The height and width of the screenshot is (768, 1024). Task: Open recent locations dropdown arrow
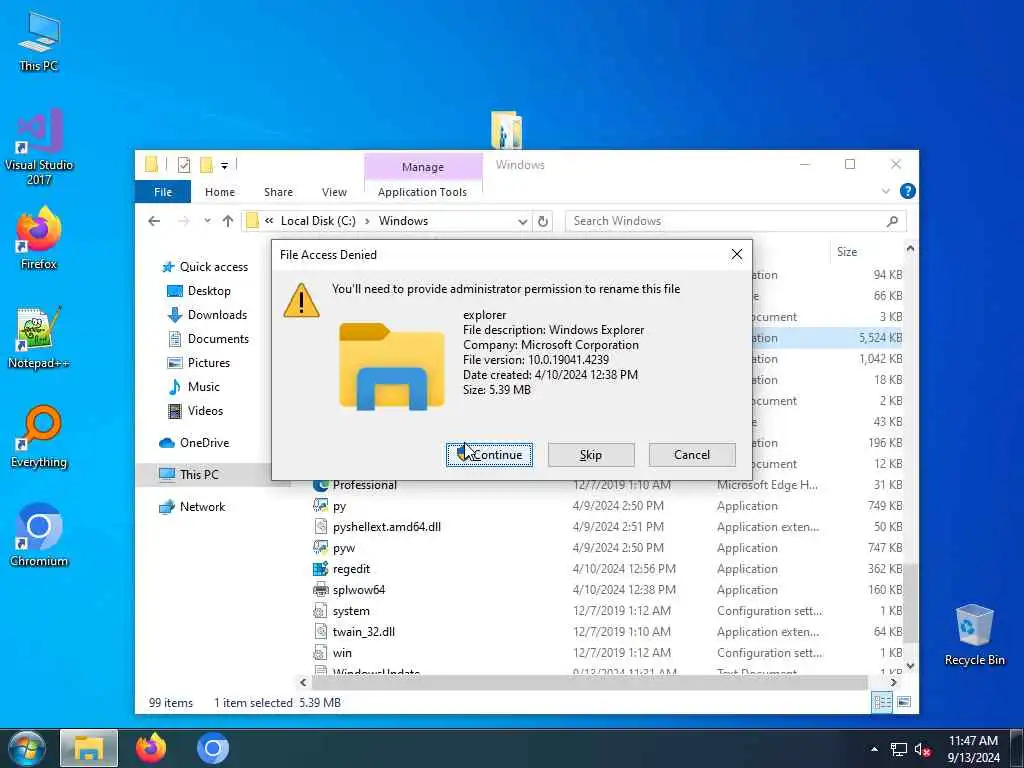tap(207, 221)
